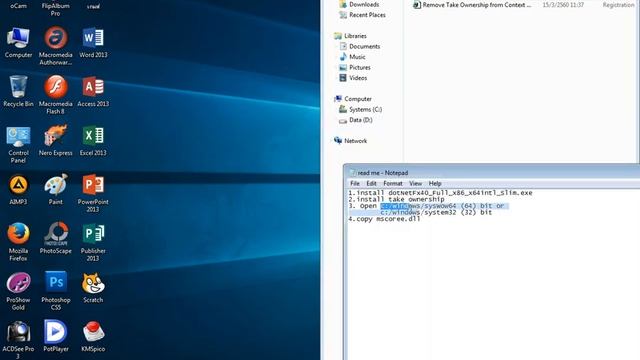
Task: Select Downloads in Explorer sidebar
Action: click(x=359, y=4)
